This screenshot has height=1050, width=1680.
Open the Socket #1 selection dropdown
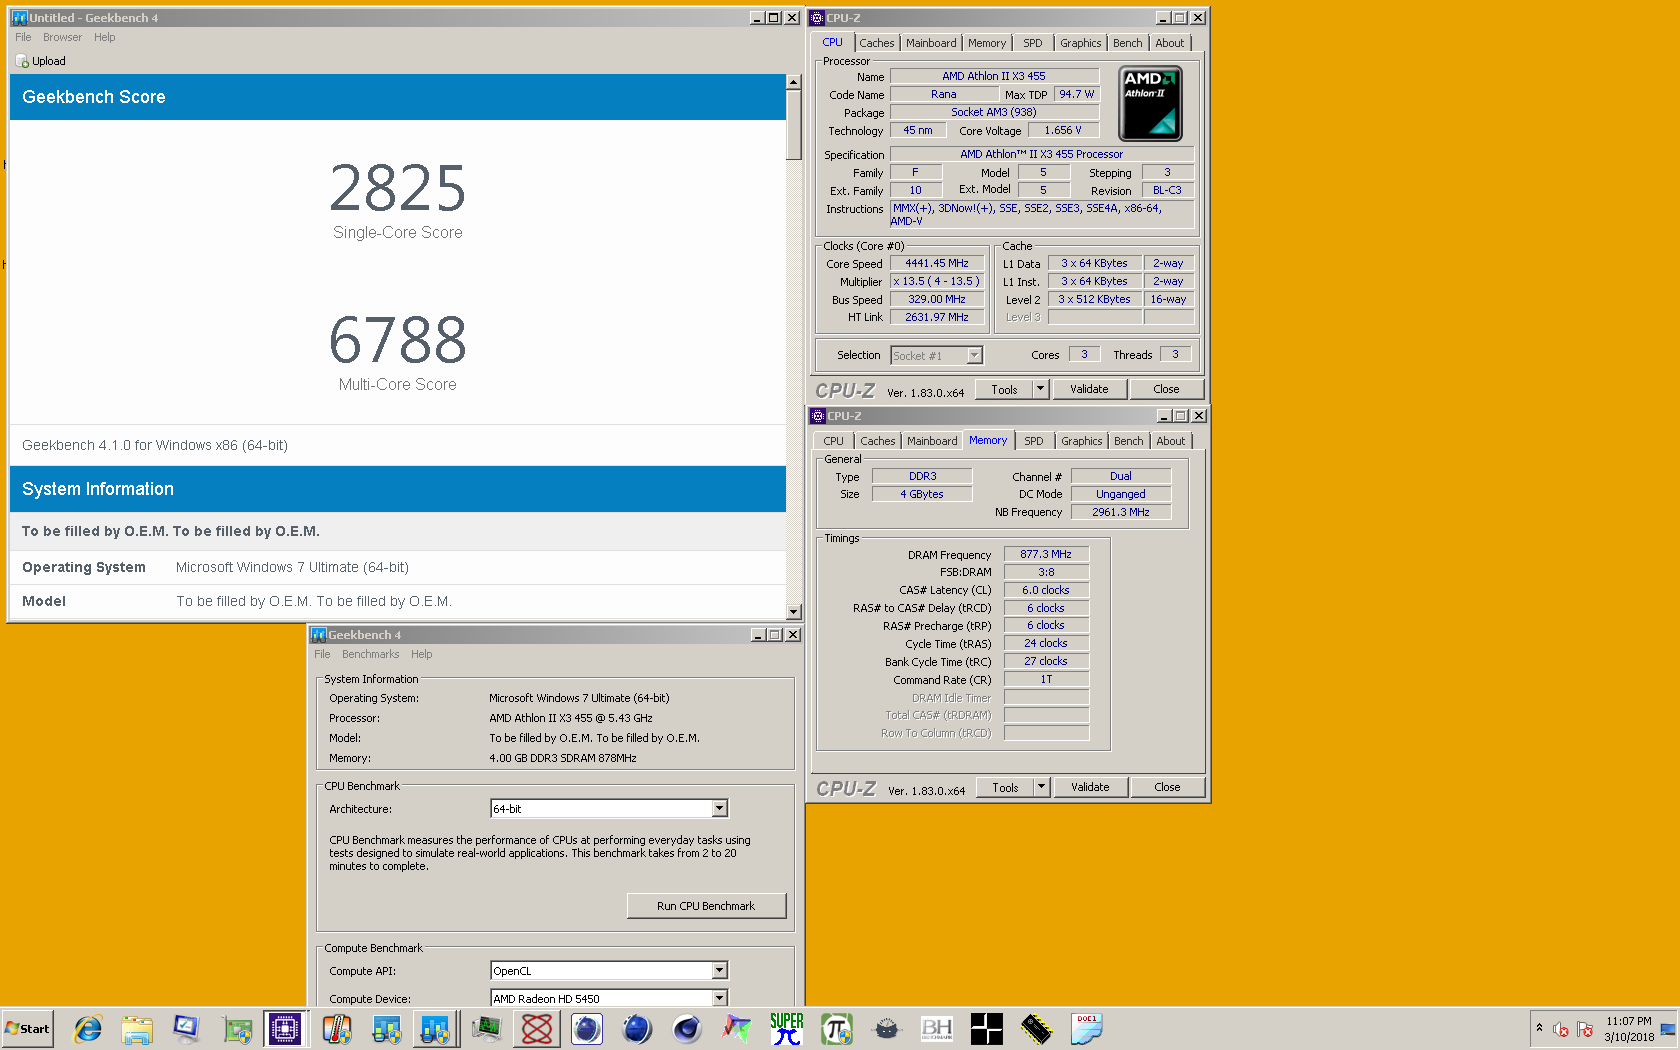coord(974,355)
